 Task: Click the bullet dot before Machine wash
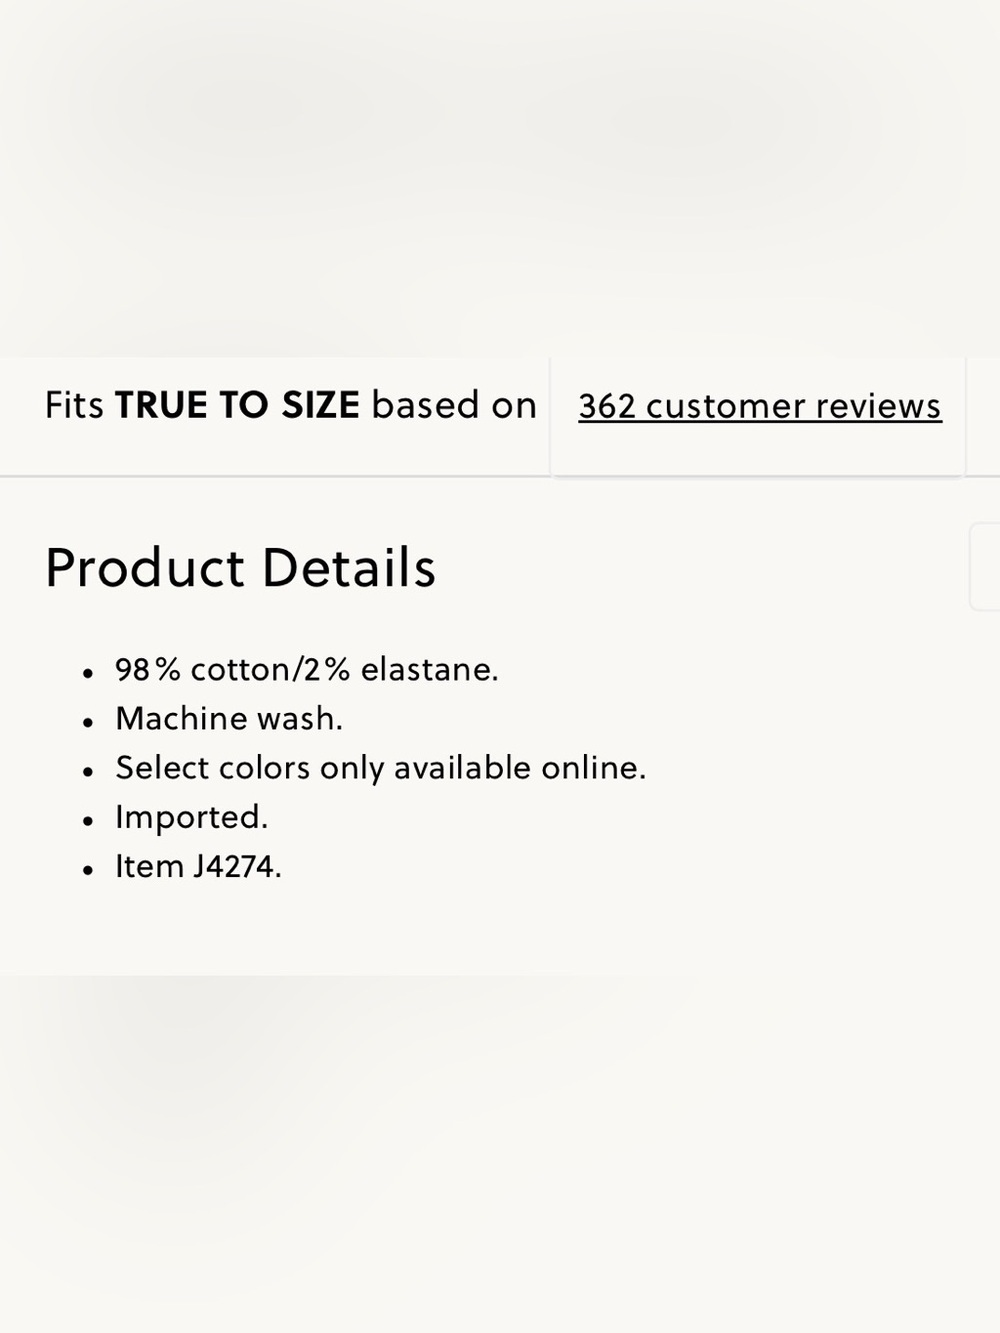[89, 721]
